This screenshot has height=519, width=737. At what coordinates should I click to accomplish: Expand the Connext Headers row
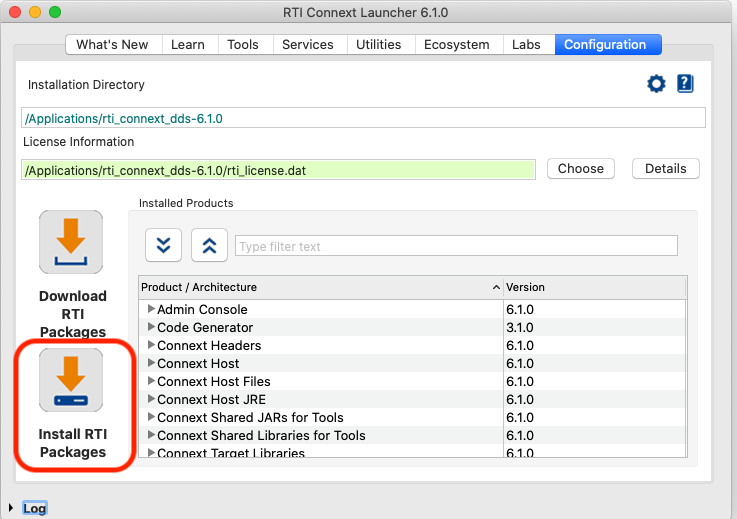151,345
